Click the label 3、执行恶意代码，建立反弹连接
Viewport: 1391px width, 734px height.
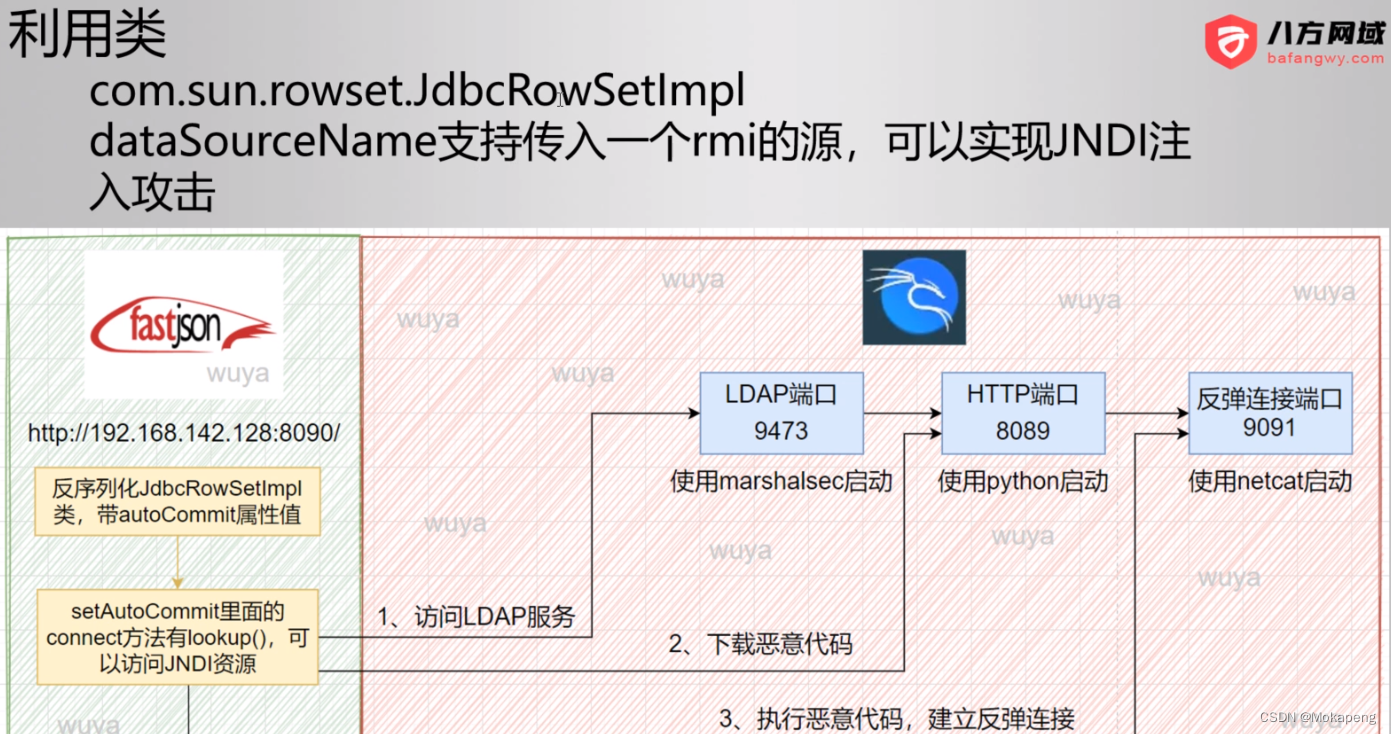tap(897, 718)
